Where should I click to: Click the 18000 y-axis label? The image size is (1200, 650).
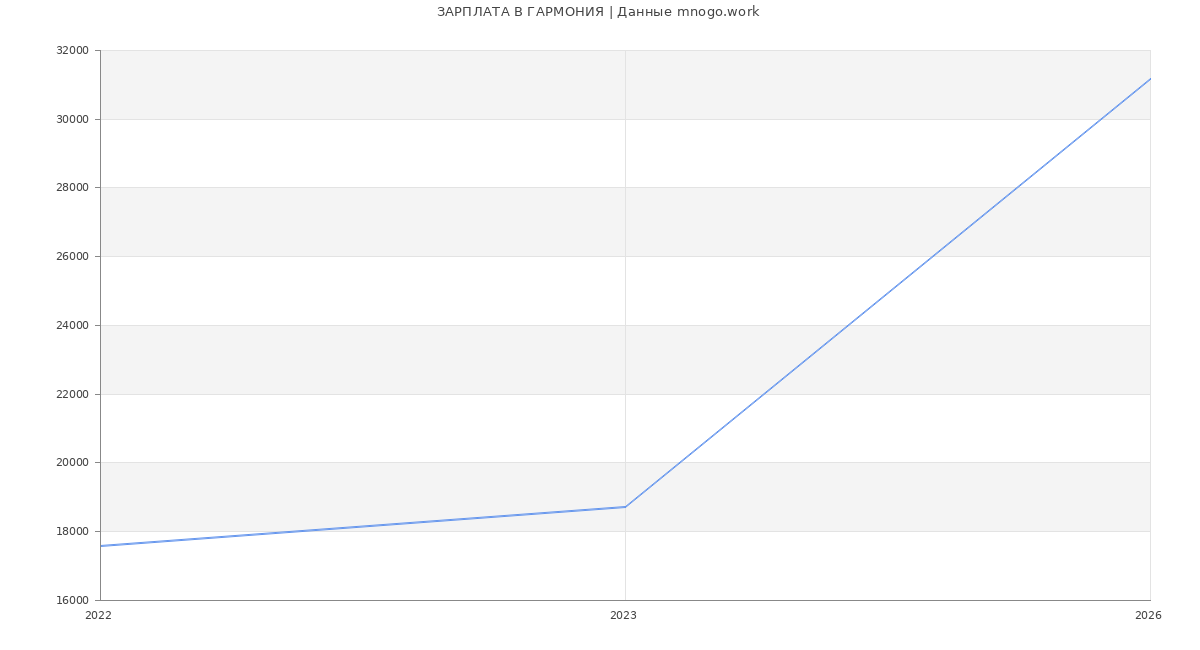point(72,532)
